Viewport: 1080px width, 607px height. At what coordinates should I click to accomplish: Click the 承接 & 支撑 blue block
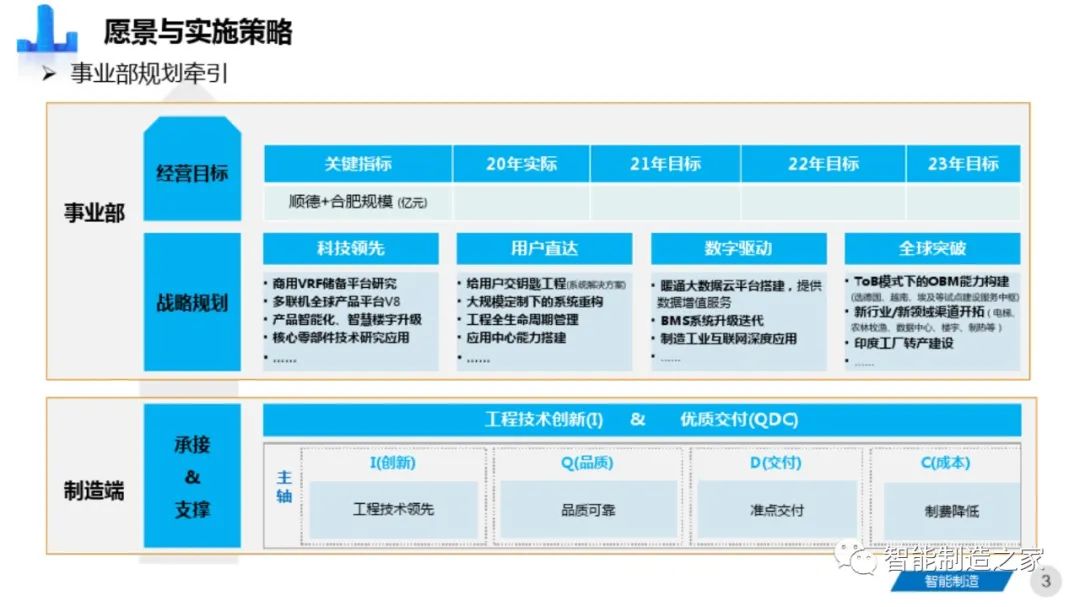click(x=192, y=475)
